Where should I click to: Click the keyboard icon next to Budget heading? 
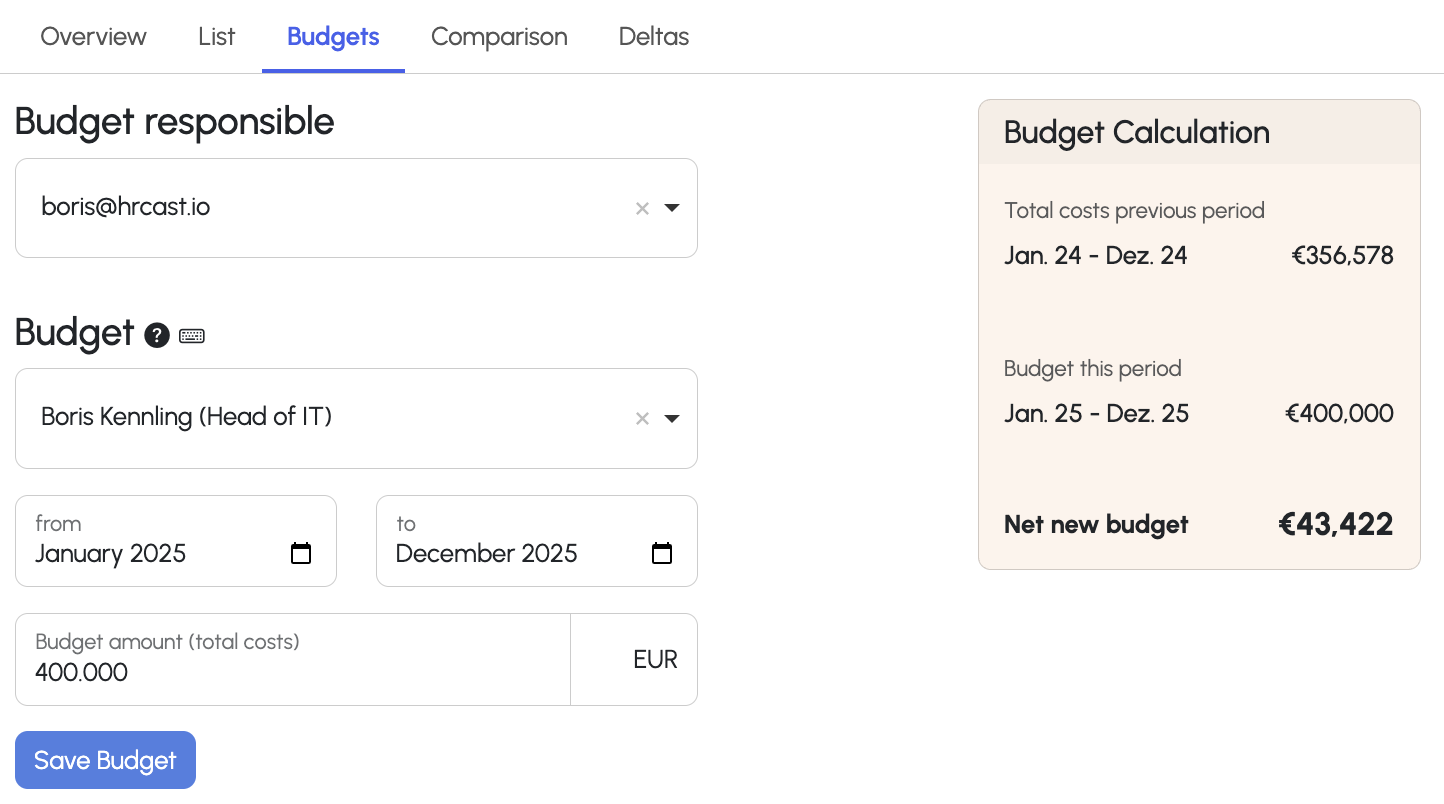192,336
